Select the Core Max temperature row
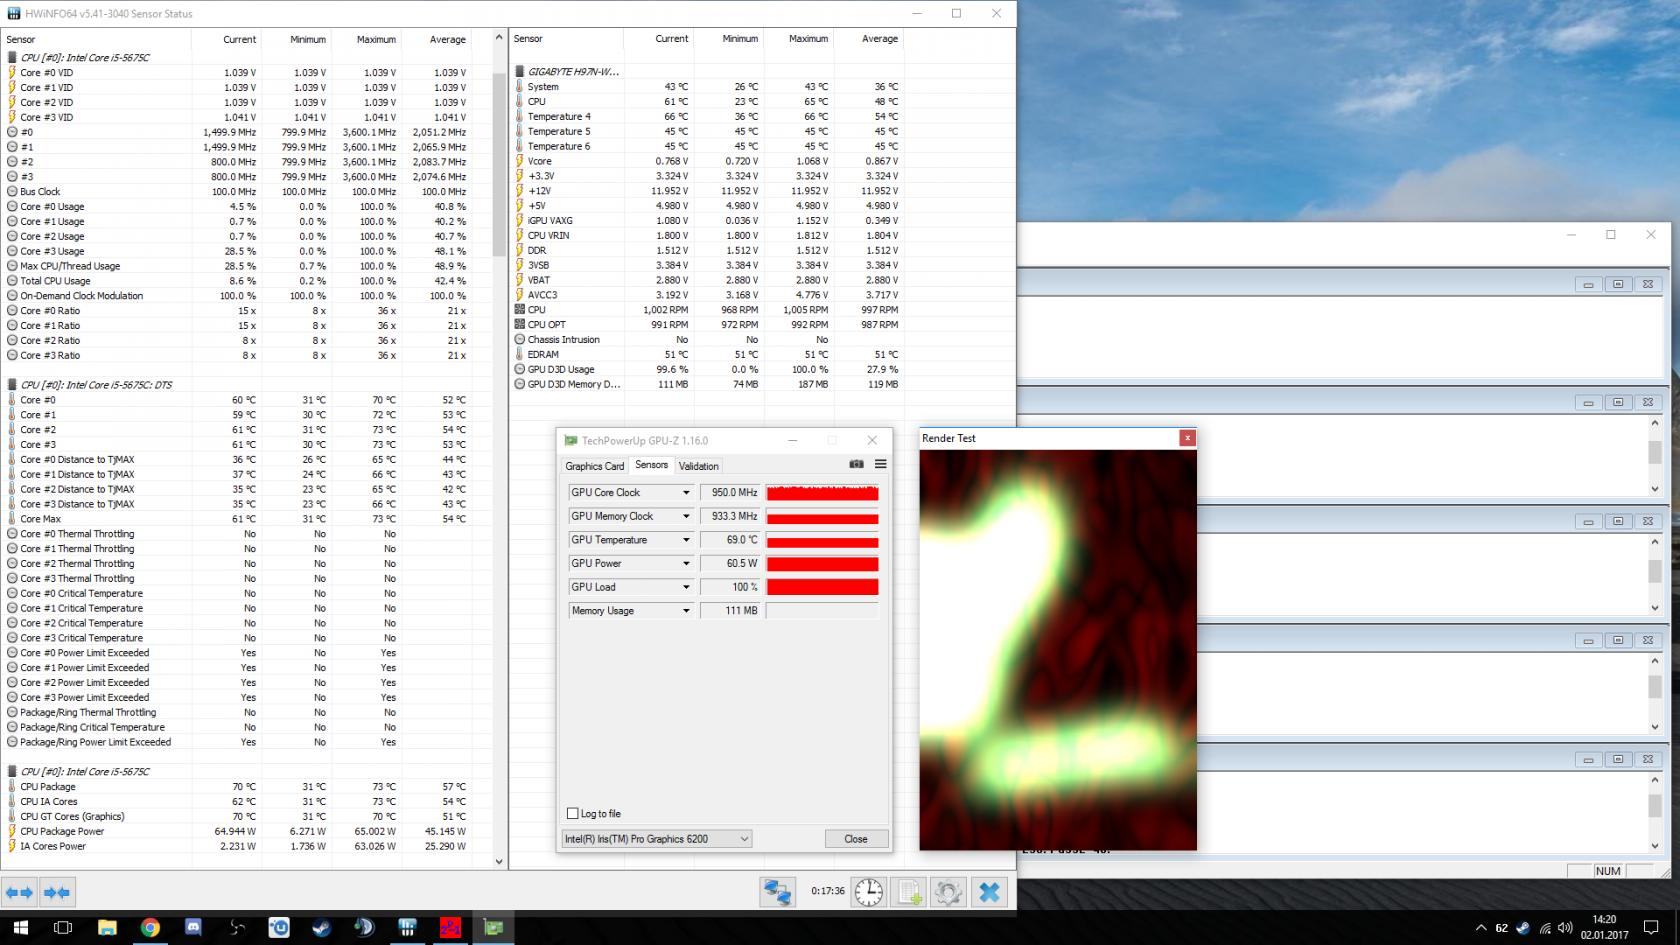 coord(249,519)
